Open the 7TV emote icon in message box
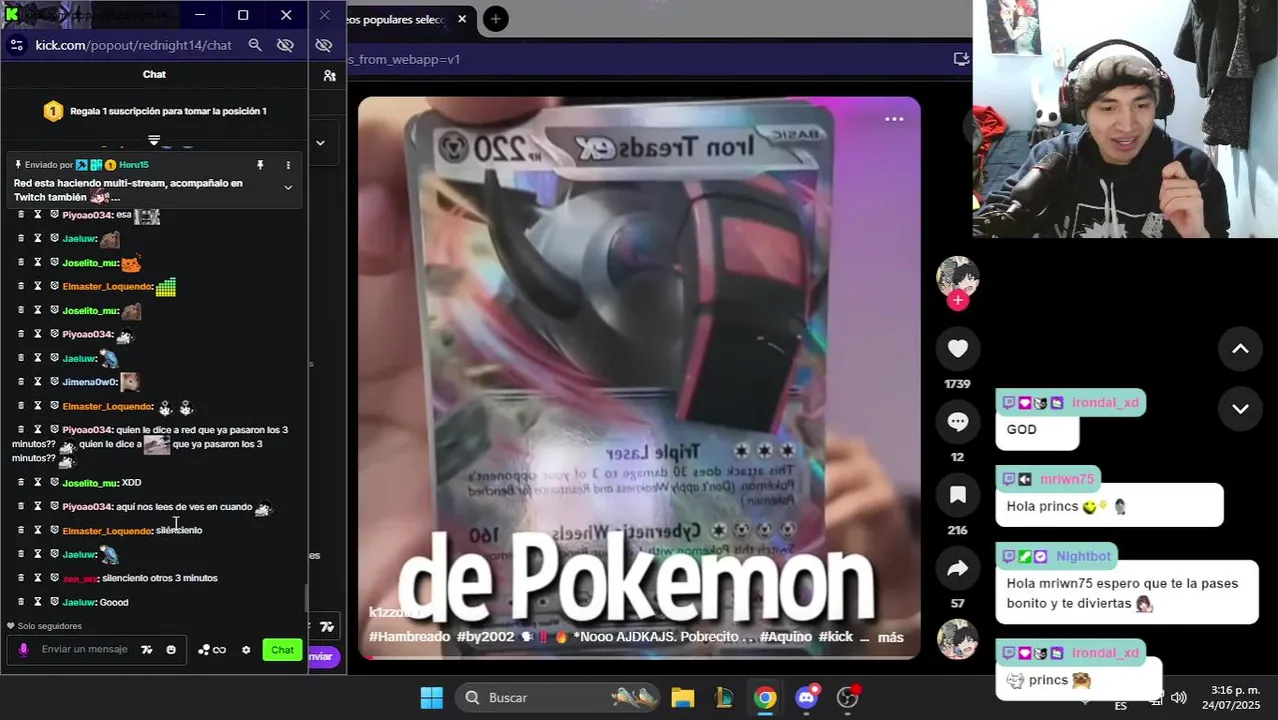The height and width of the screenshot is (720, 1278). (147, 650)
